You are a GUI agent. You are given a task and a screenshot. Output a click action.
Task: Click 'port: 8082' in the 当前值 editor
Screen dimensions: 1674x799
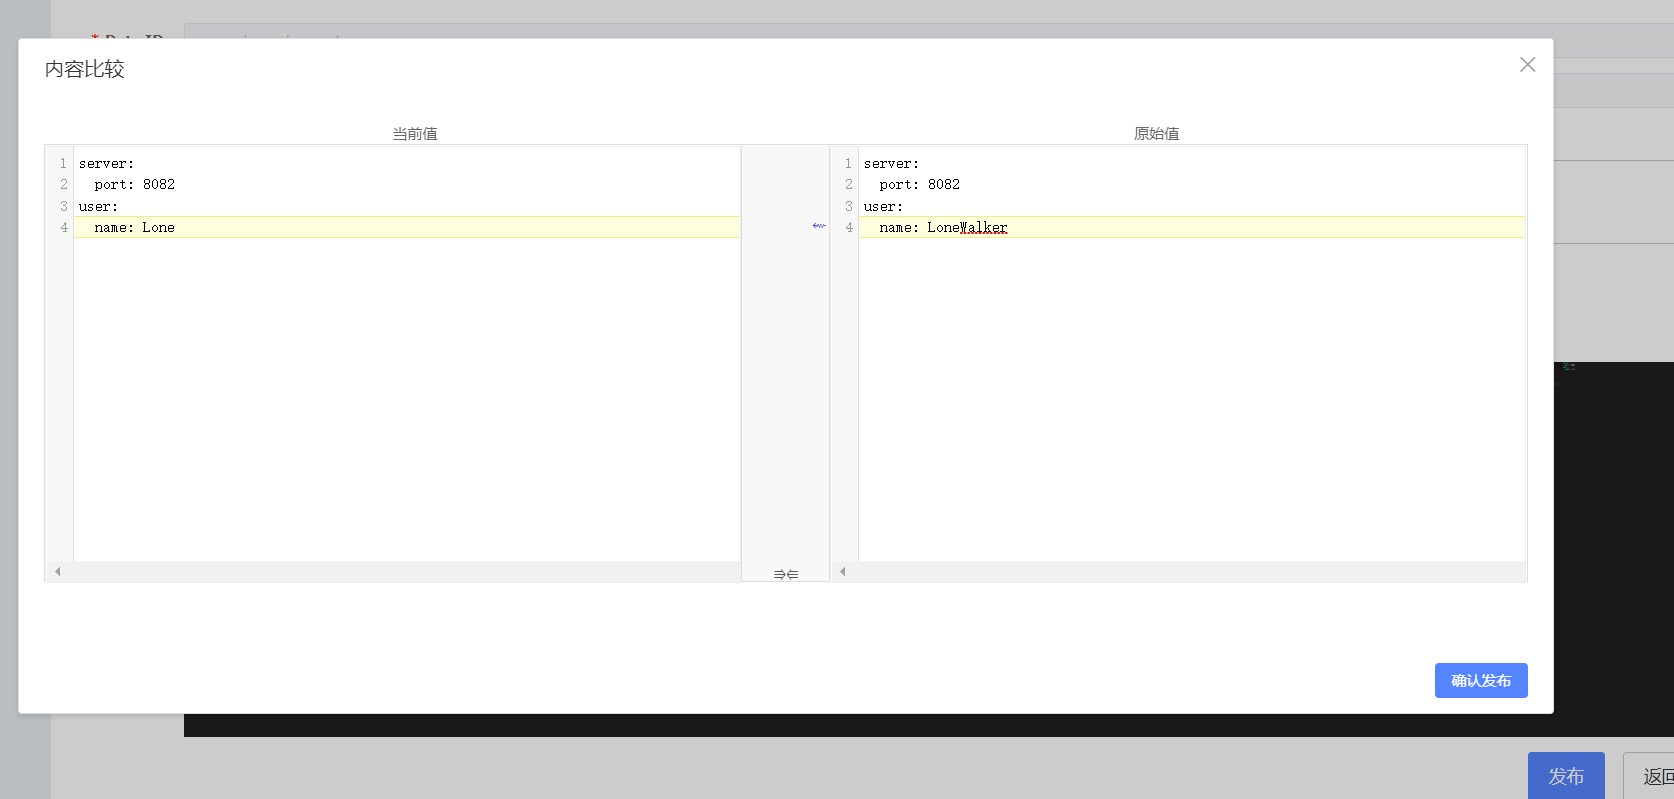(x=134, y=184)
